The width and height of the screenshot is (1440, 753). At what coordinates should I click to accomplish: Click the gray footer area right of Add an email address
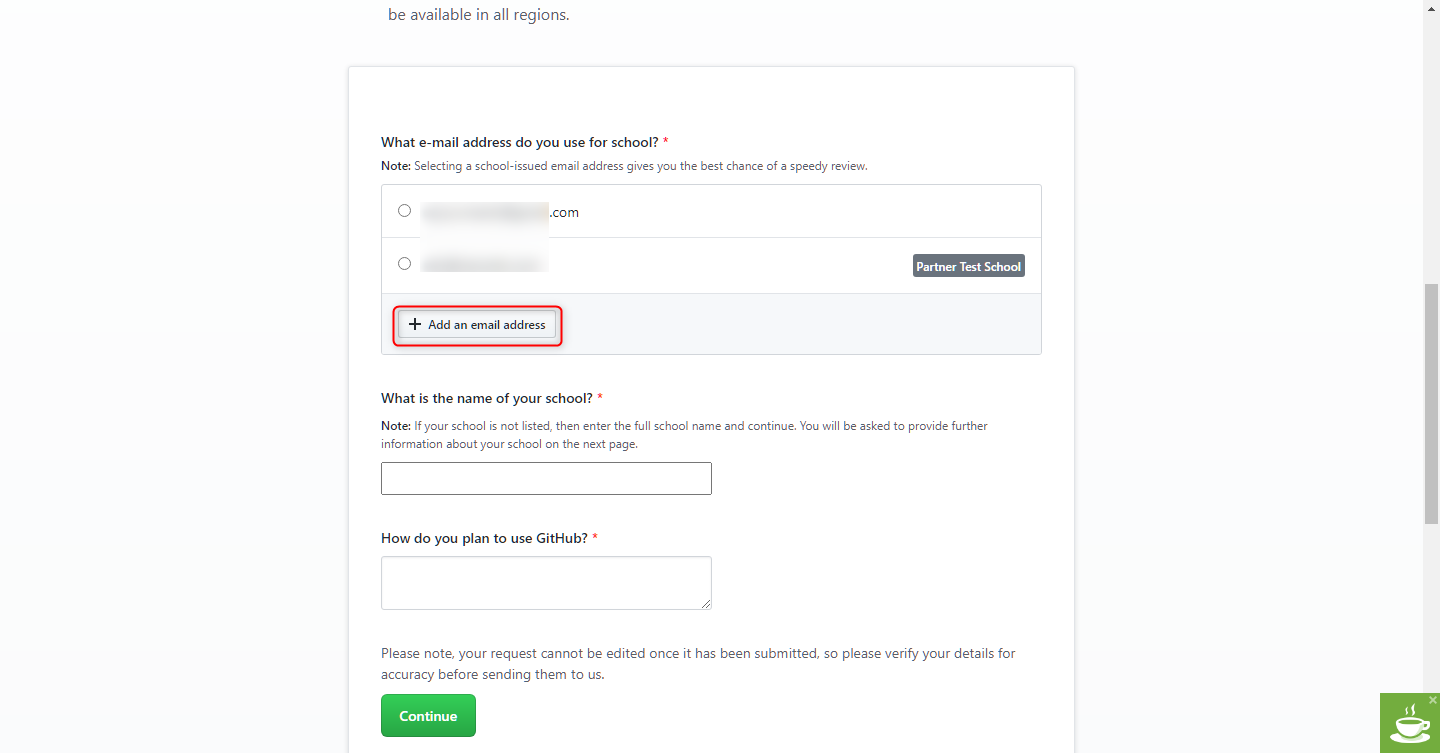coord(800,324)
